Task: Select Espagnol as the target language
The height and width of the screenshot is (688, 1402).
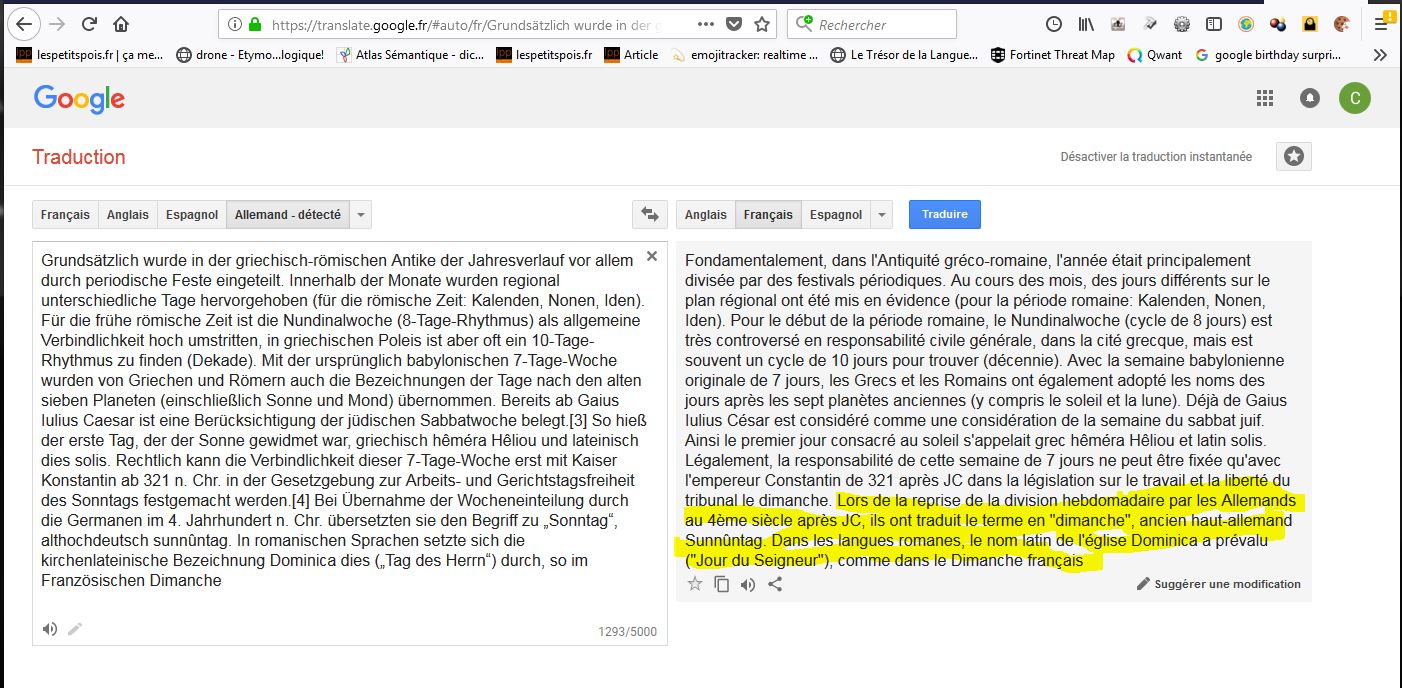Action: [x=836, y=214]
